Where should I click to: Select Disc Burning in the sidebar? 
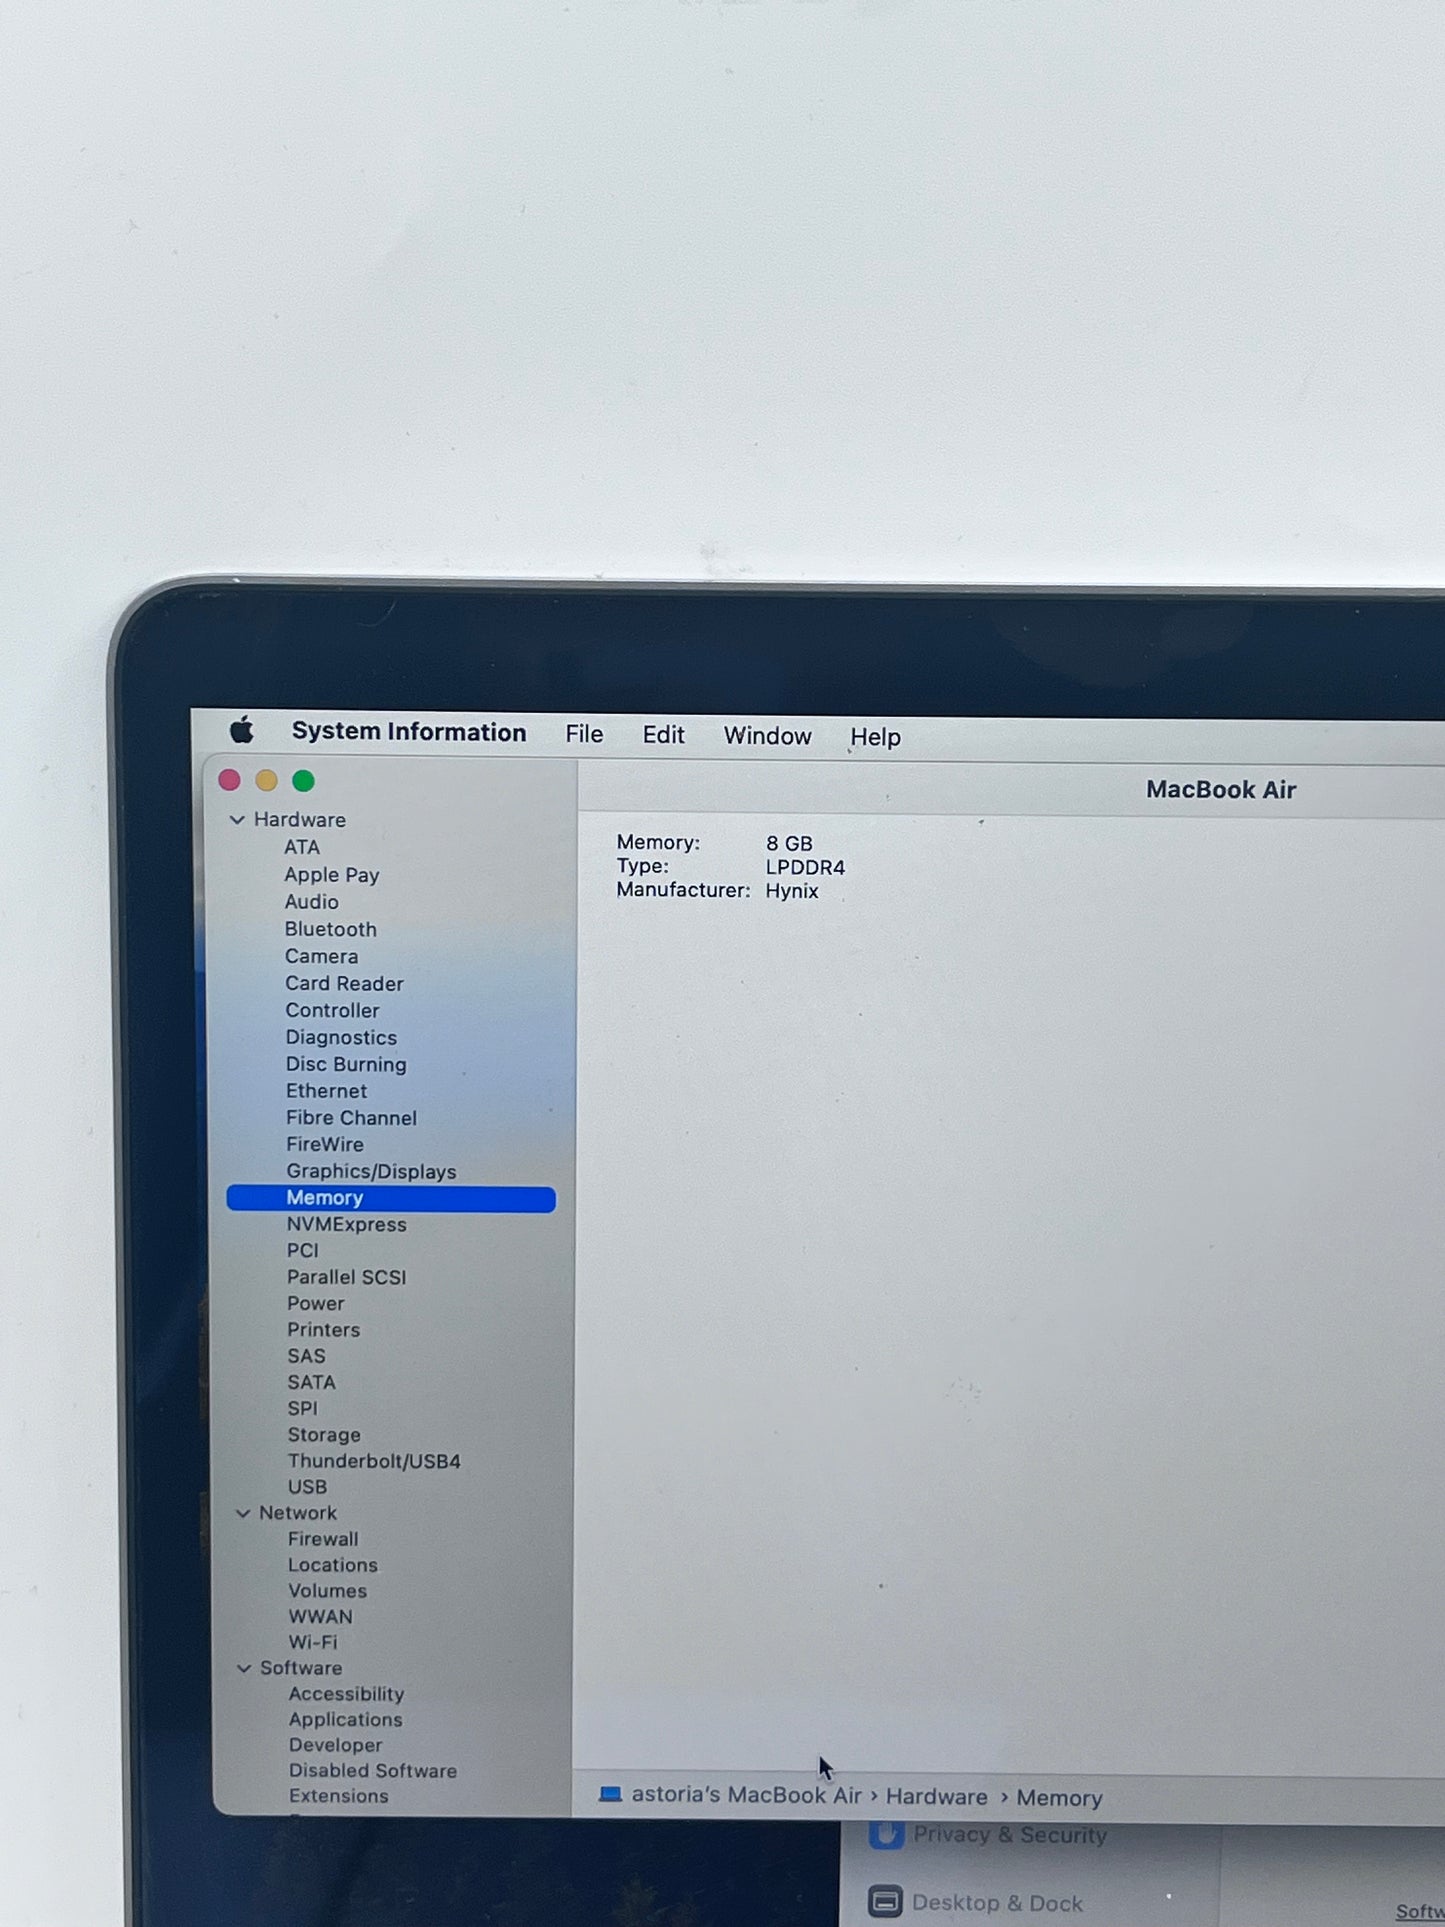[347, 1064]
